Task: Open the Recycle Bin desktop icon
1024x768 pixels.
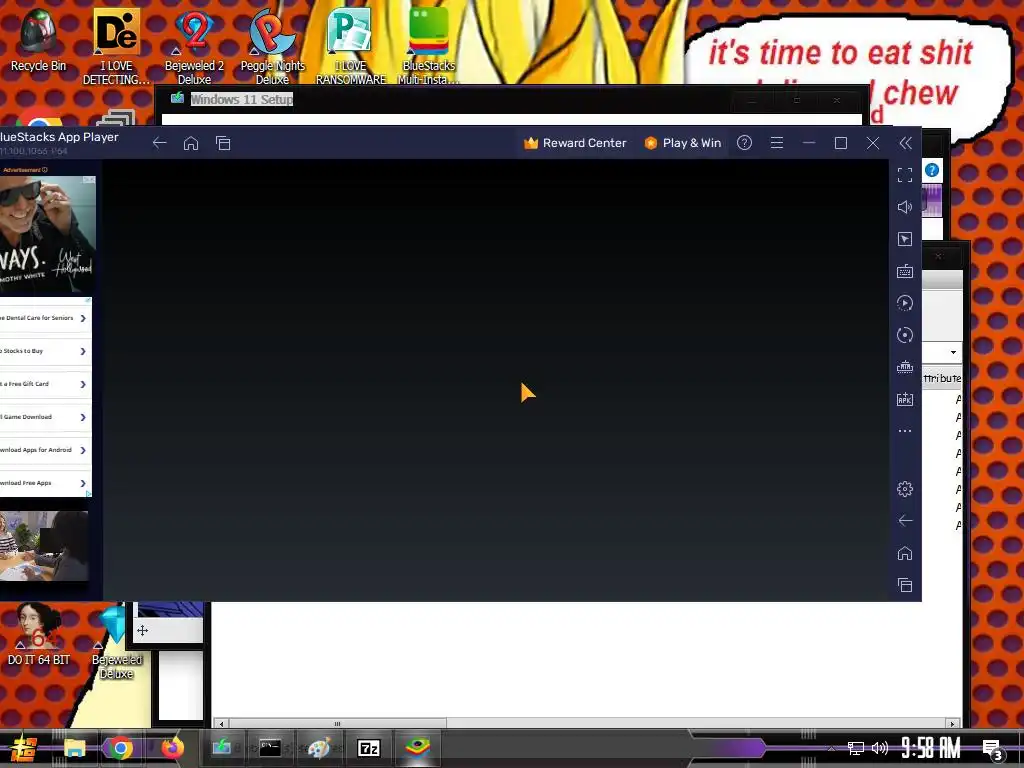Action: [38, 40]
